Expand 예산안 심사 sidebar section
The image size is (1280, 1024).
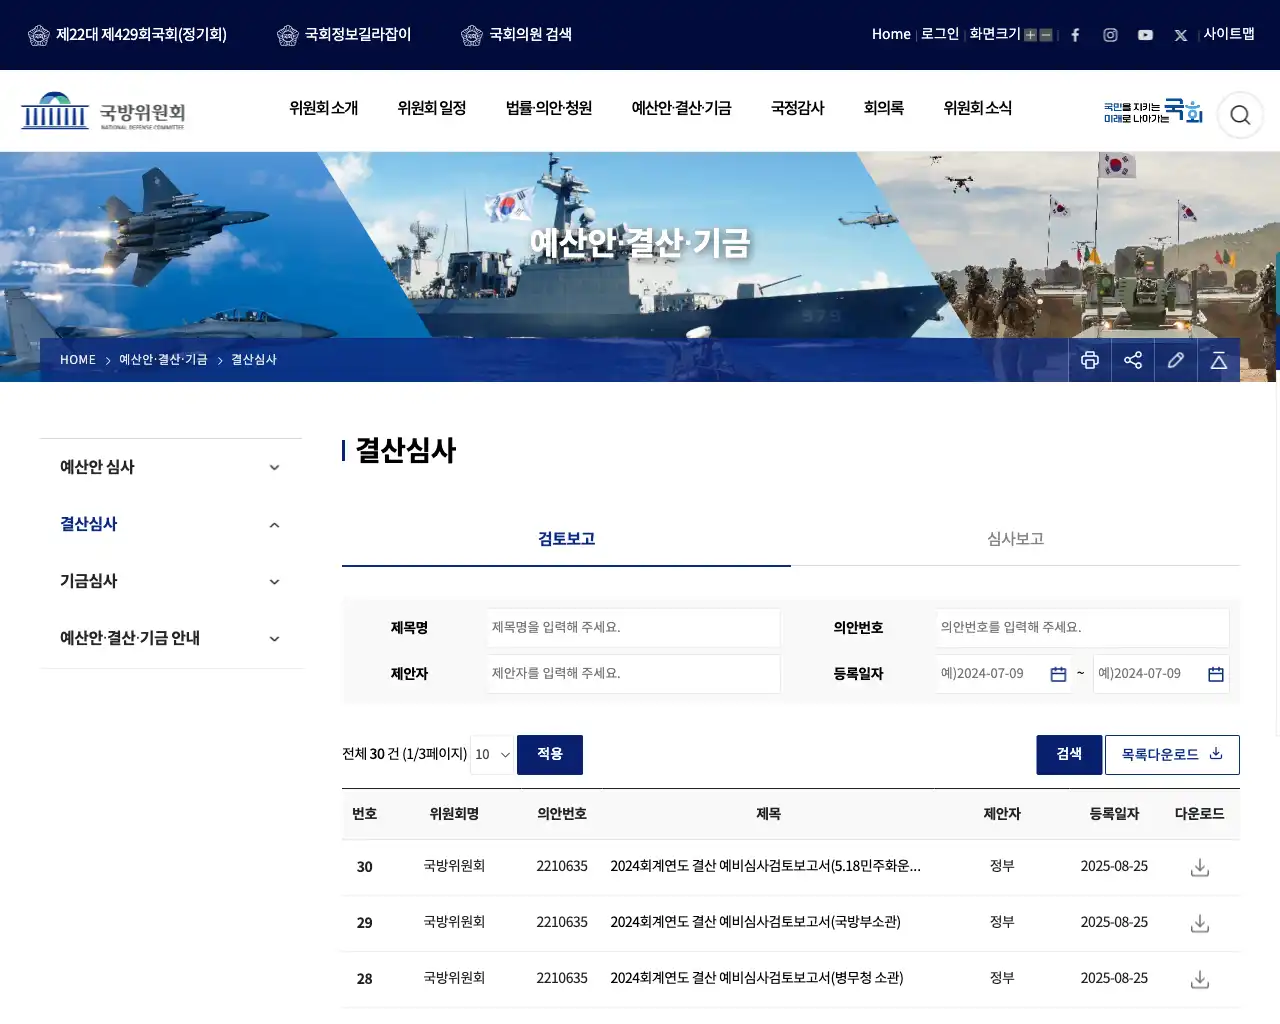click(x=171, y=467)
